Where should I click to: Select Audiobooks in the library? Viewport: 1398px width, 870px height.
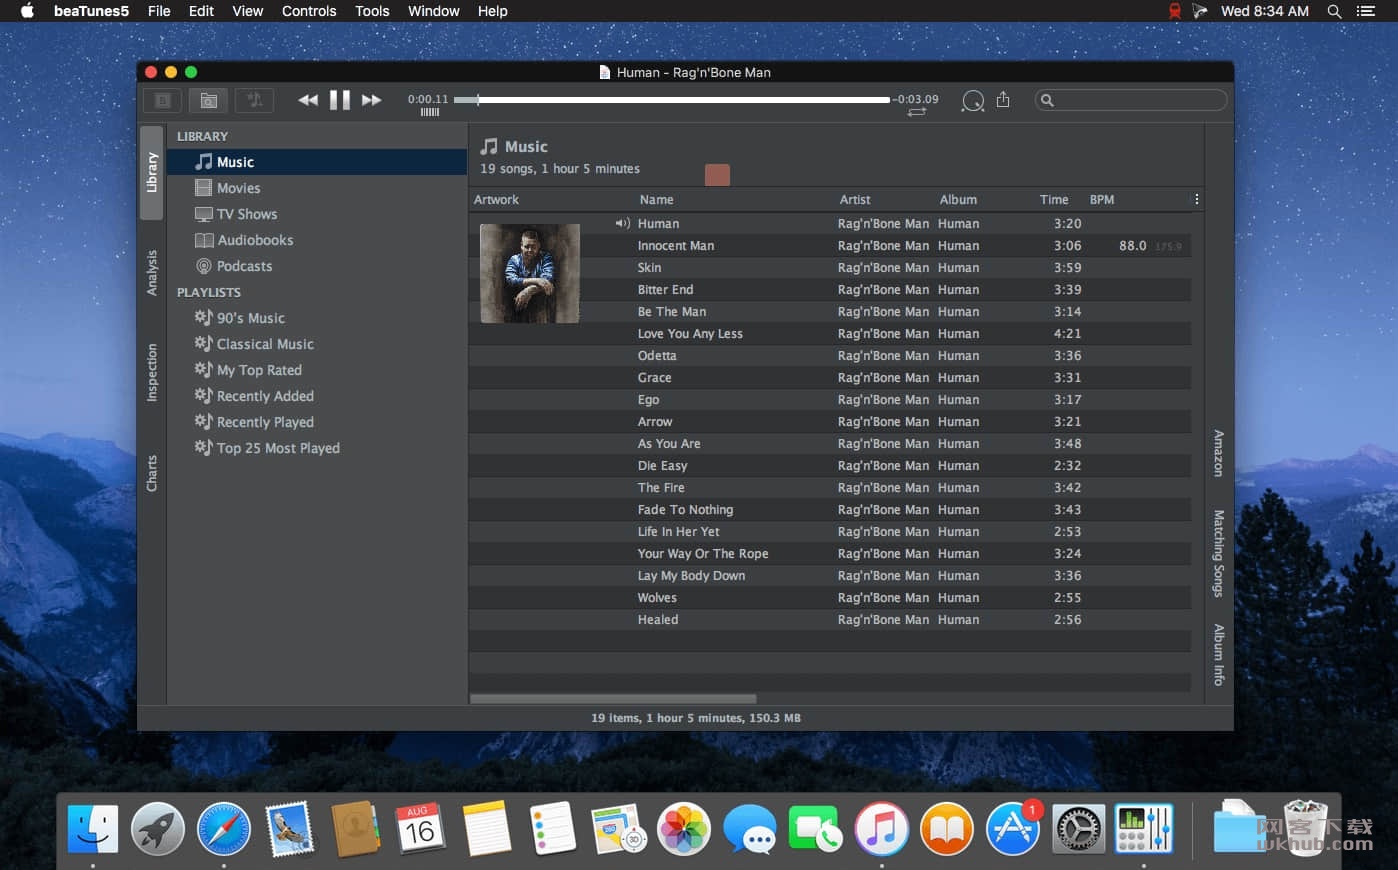tap(317, 240)
